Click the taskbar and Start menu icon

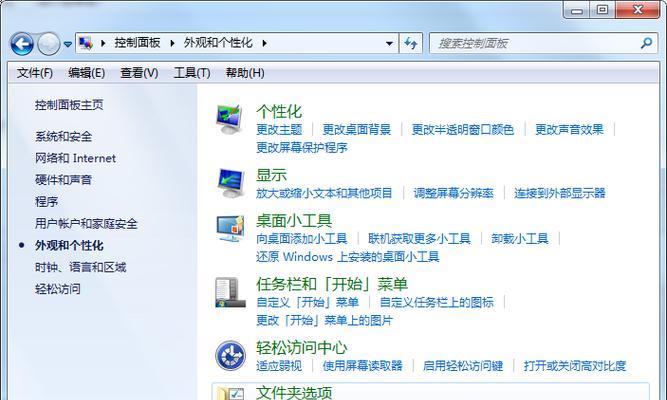click(230, 292)
